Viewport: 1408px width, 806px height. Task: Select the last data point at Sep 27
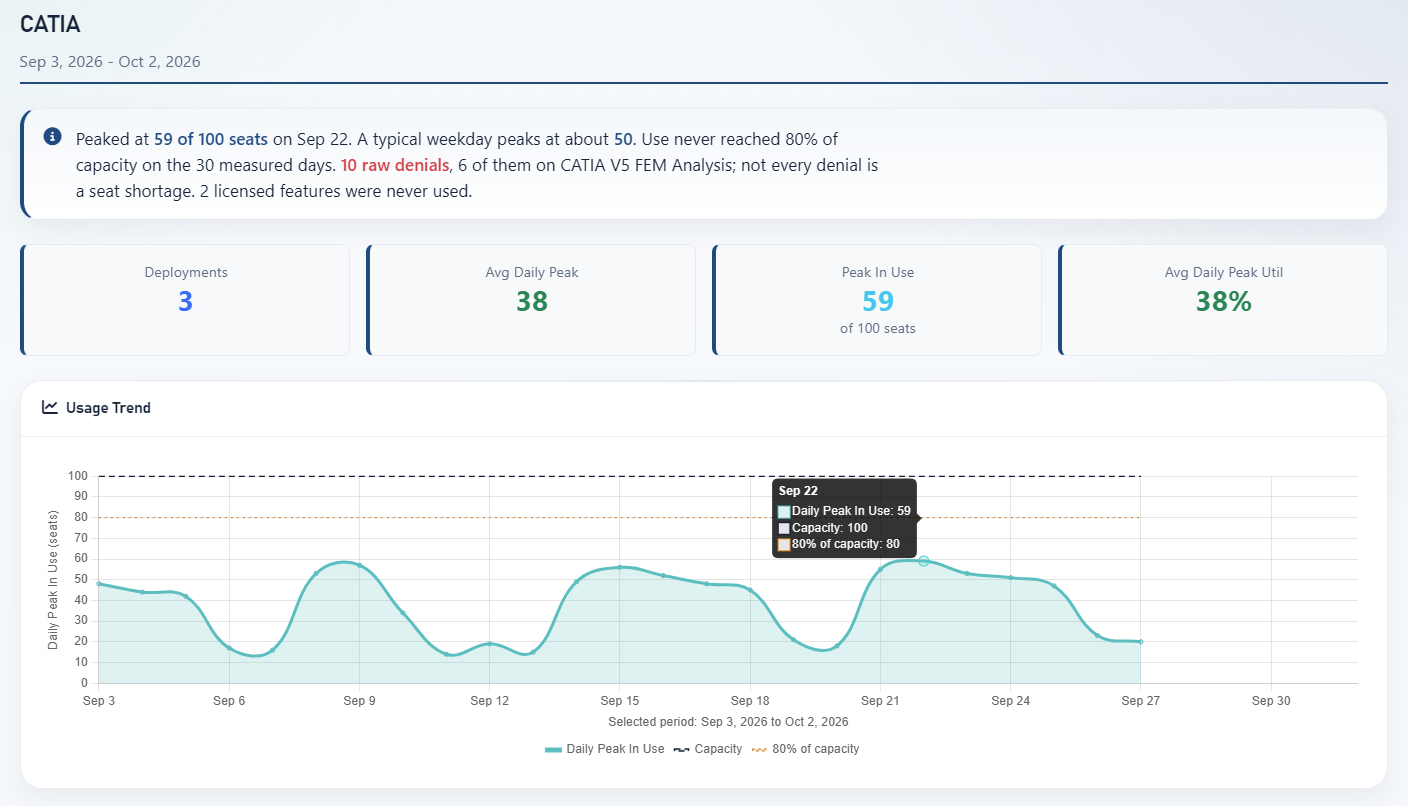click(1140, 642)
